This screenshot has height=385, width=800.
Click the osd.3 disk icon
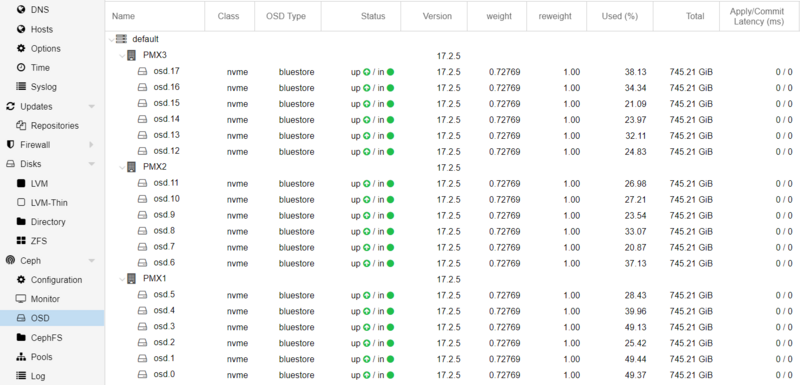click(x=142, y=326)
